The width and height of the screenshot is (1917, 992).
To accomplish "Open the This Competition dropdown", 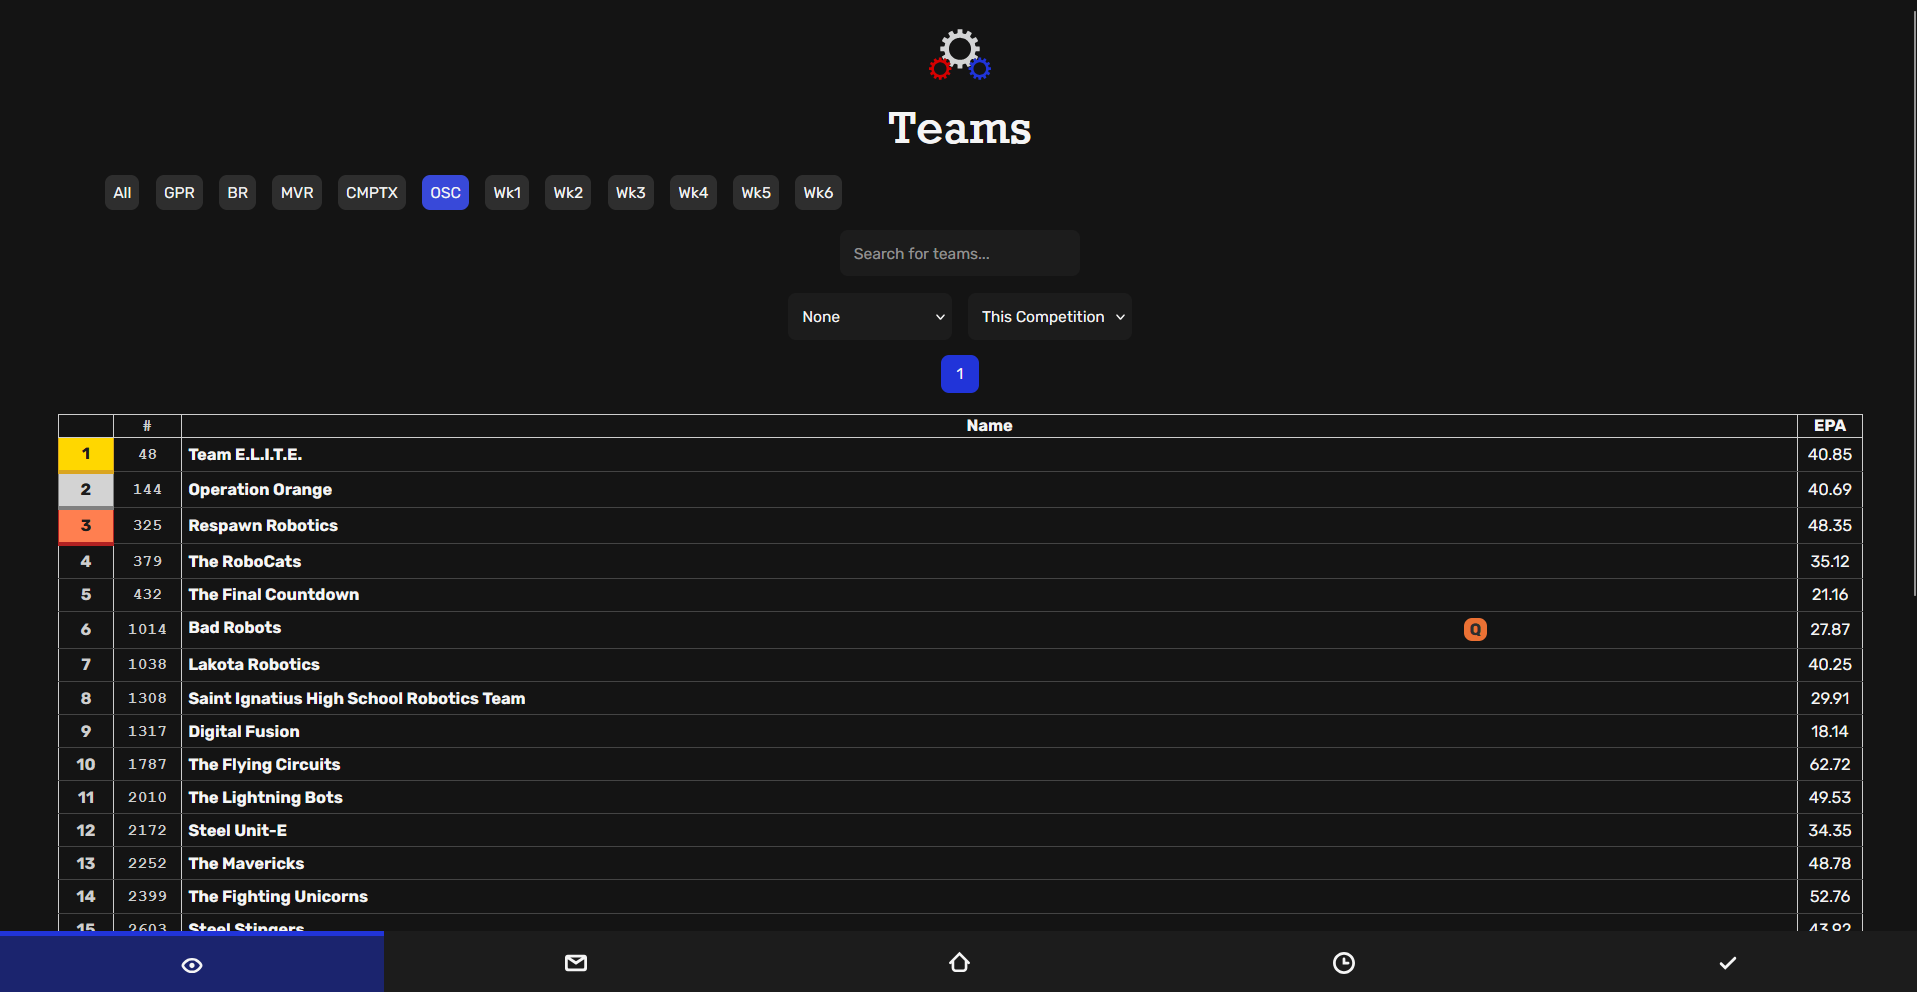I will pos(1049,317).
